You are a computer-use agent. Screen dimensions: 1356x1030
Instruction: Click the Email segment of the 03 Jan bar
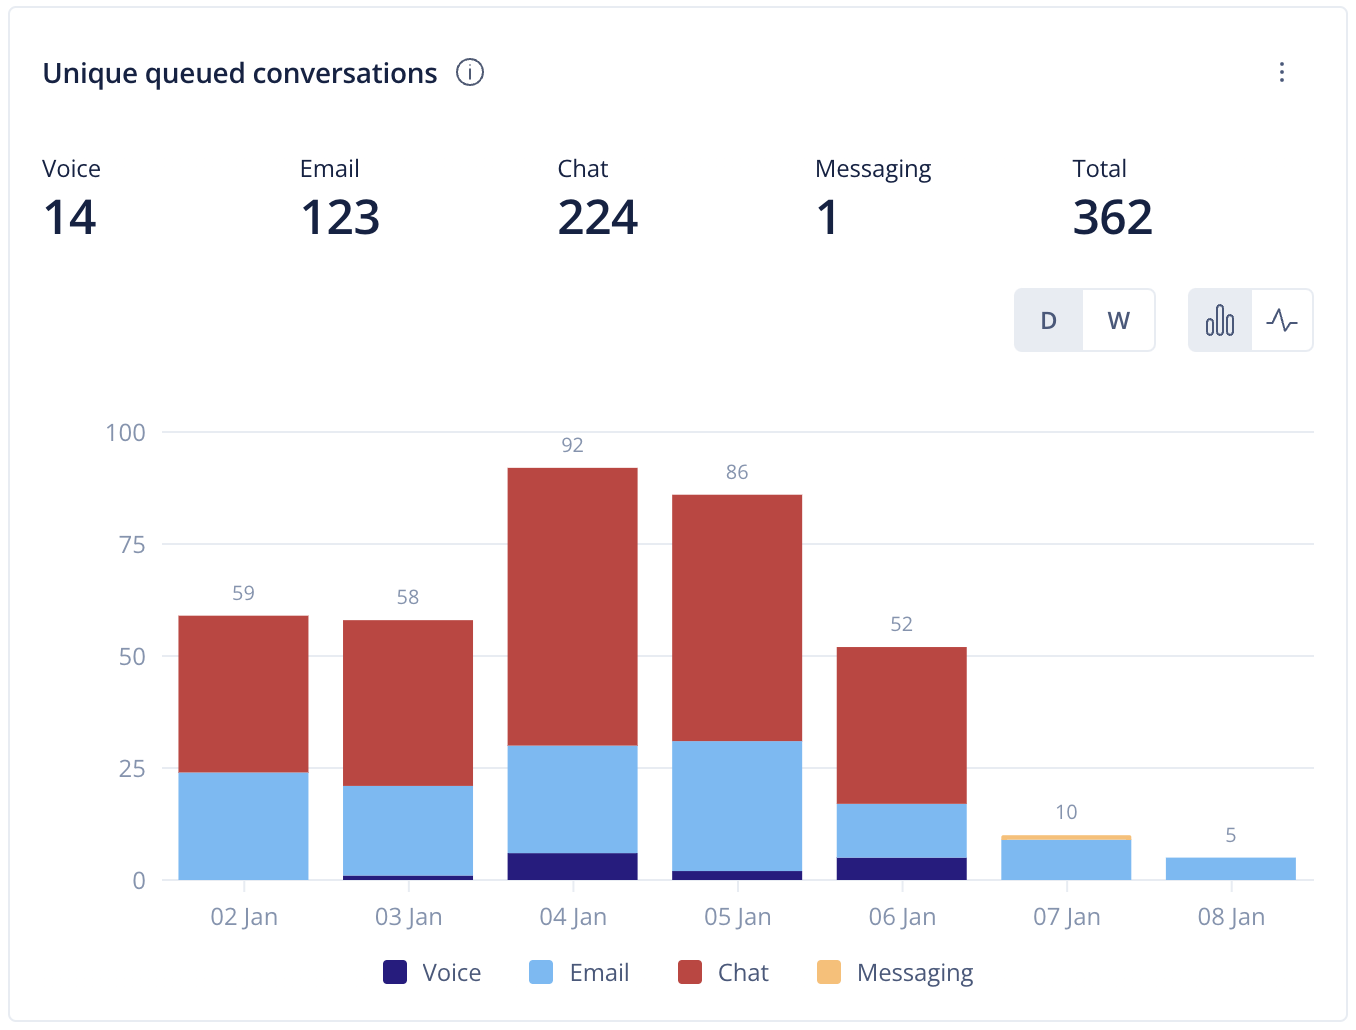(x=408, y=831)
